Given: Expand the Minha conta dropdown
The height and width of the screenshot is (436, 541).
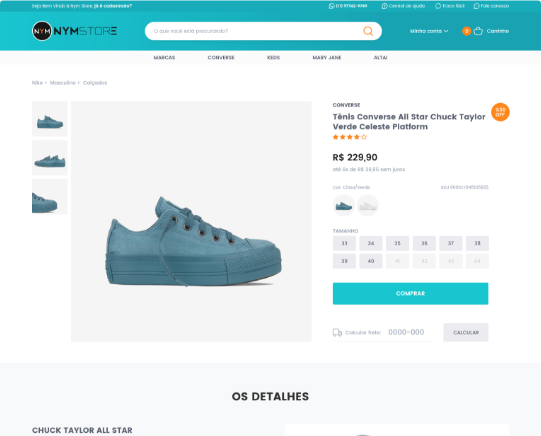Looking at the screenshot, I should (429, 31).
